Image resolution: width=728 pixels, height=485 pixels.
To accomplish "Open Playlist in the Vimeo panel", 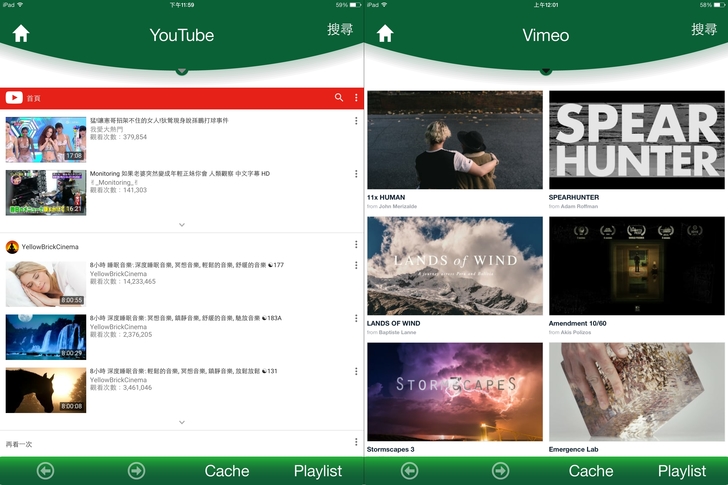I will 682,471.
